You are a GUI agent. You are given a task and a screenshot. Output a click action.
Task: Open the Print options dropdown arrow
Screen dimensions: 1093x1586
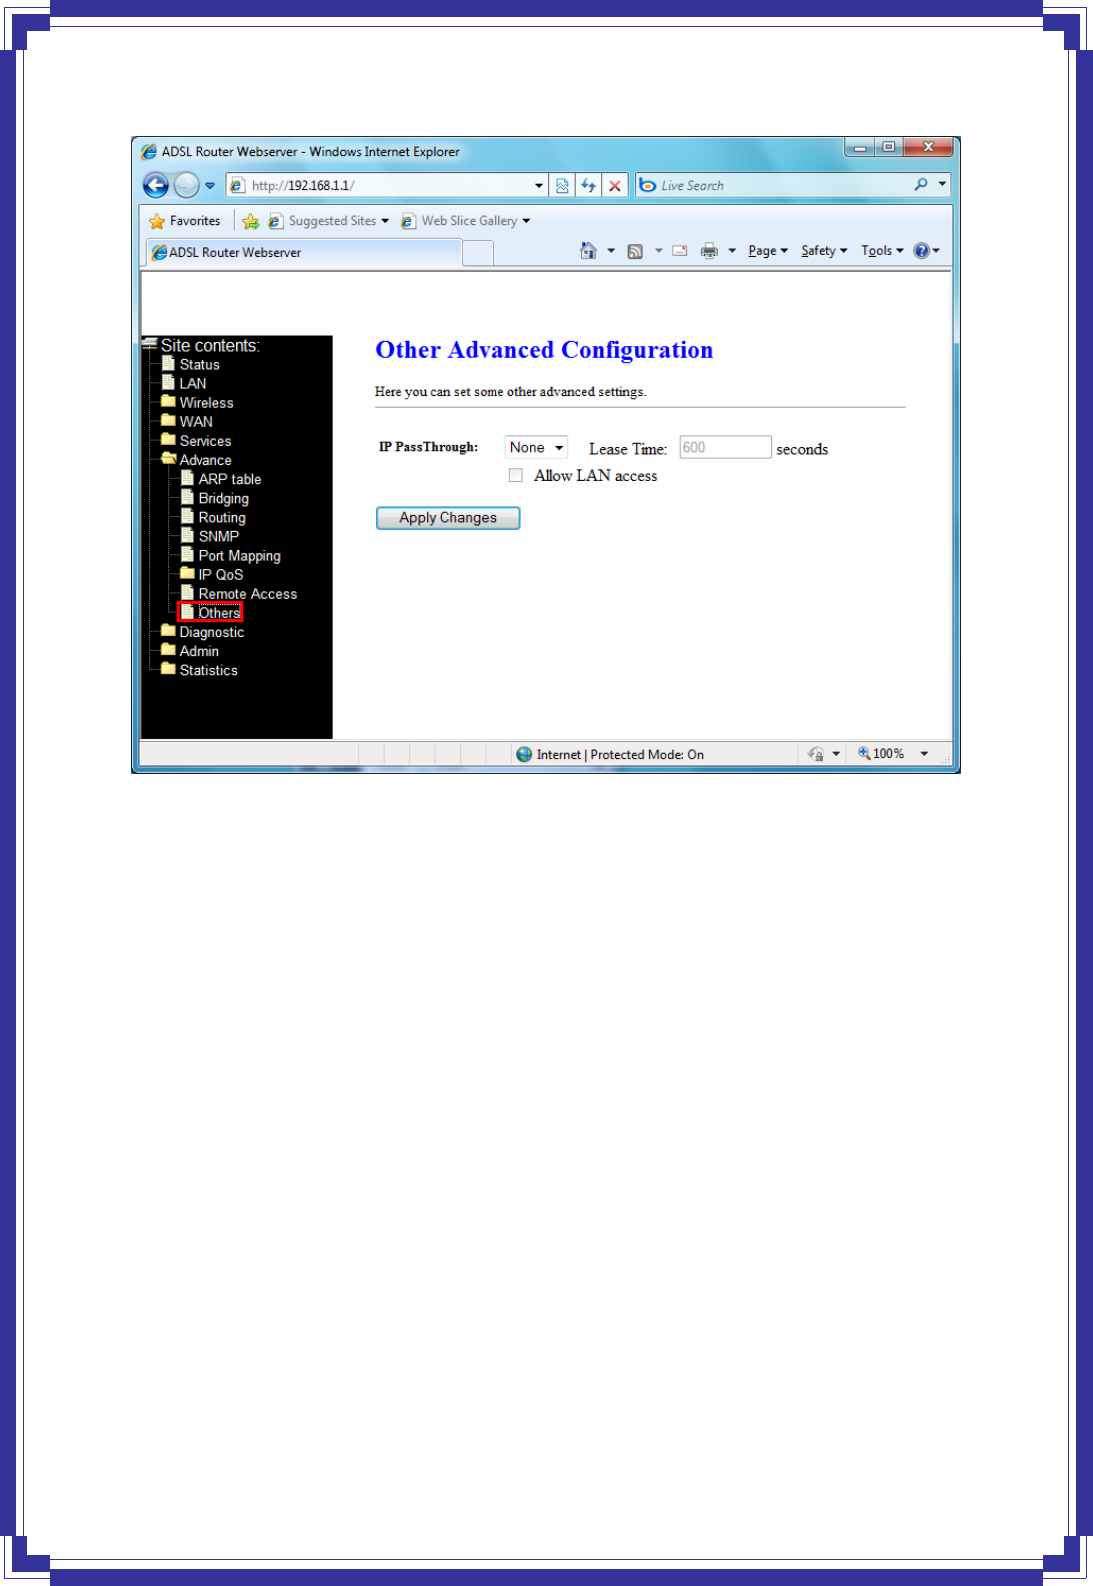point(732,251)
